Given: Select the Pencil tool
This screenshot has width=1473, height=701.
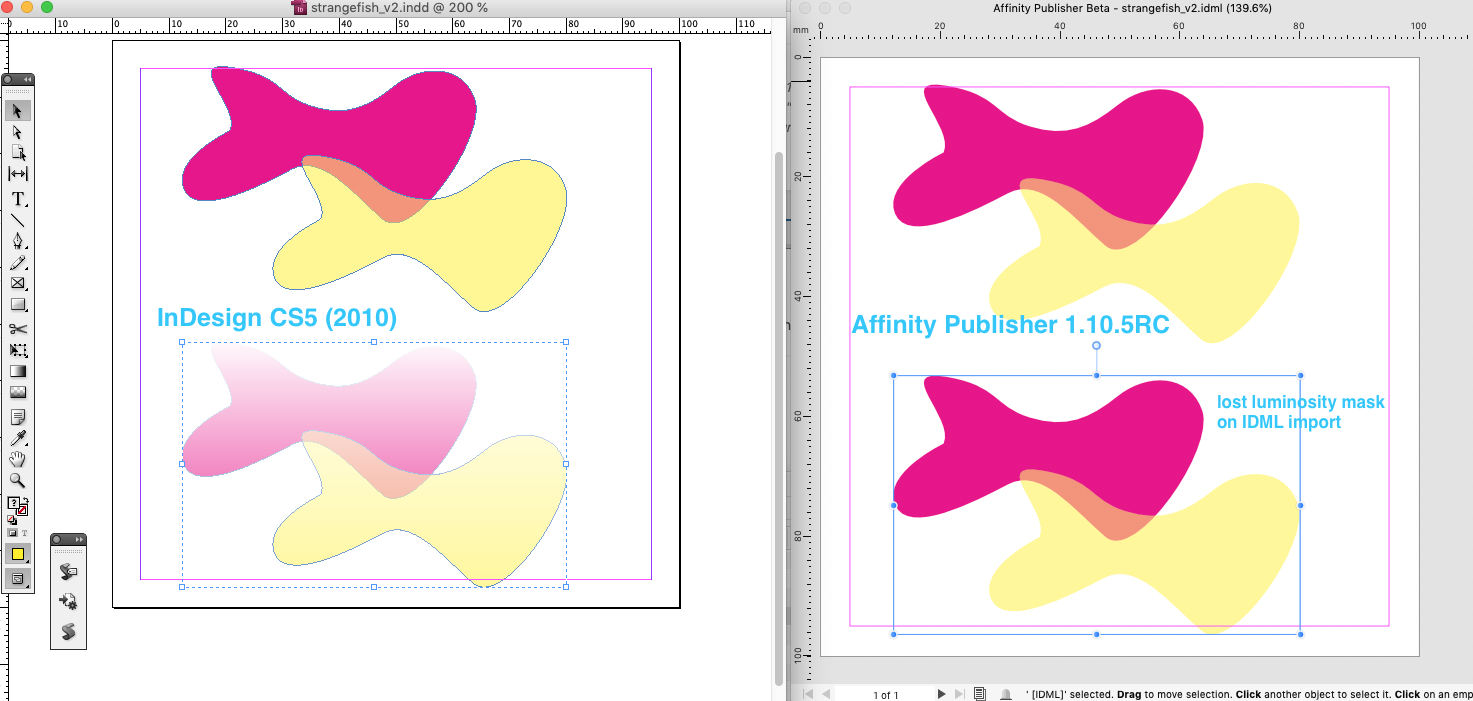Looking at the screenshot, I should [x=18, y=263].
